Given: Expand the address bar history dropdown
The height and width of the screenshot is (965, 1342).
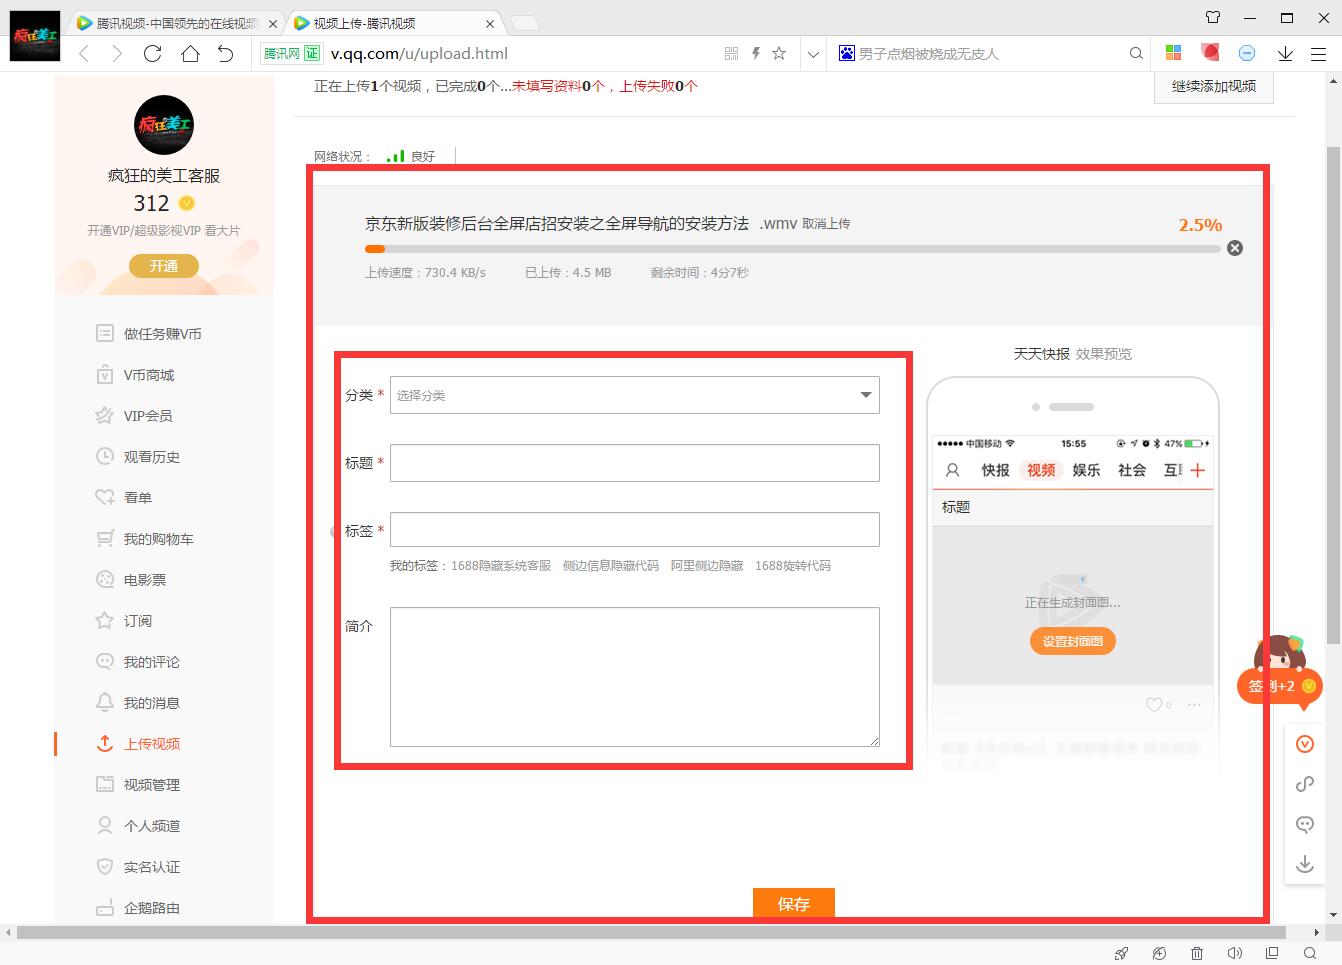Looking at the screenshot, I should click(x=814, y=54).
